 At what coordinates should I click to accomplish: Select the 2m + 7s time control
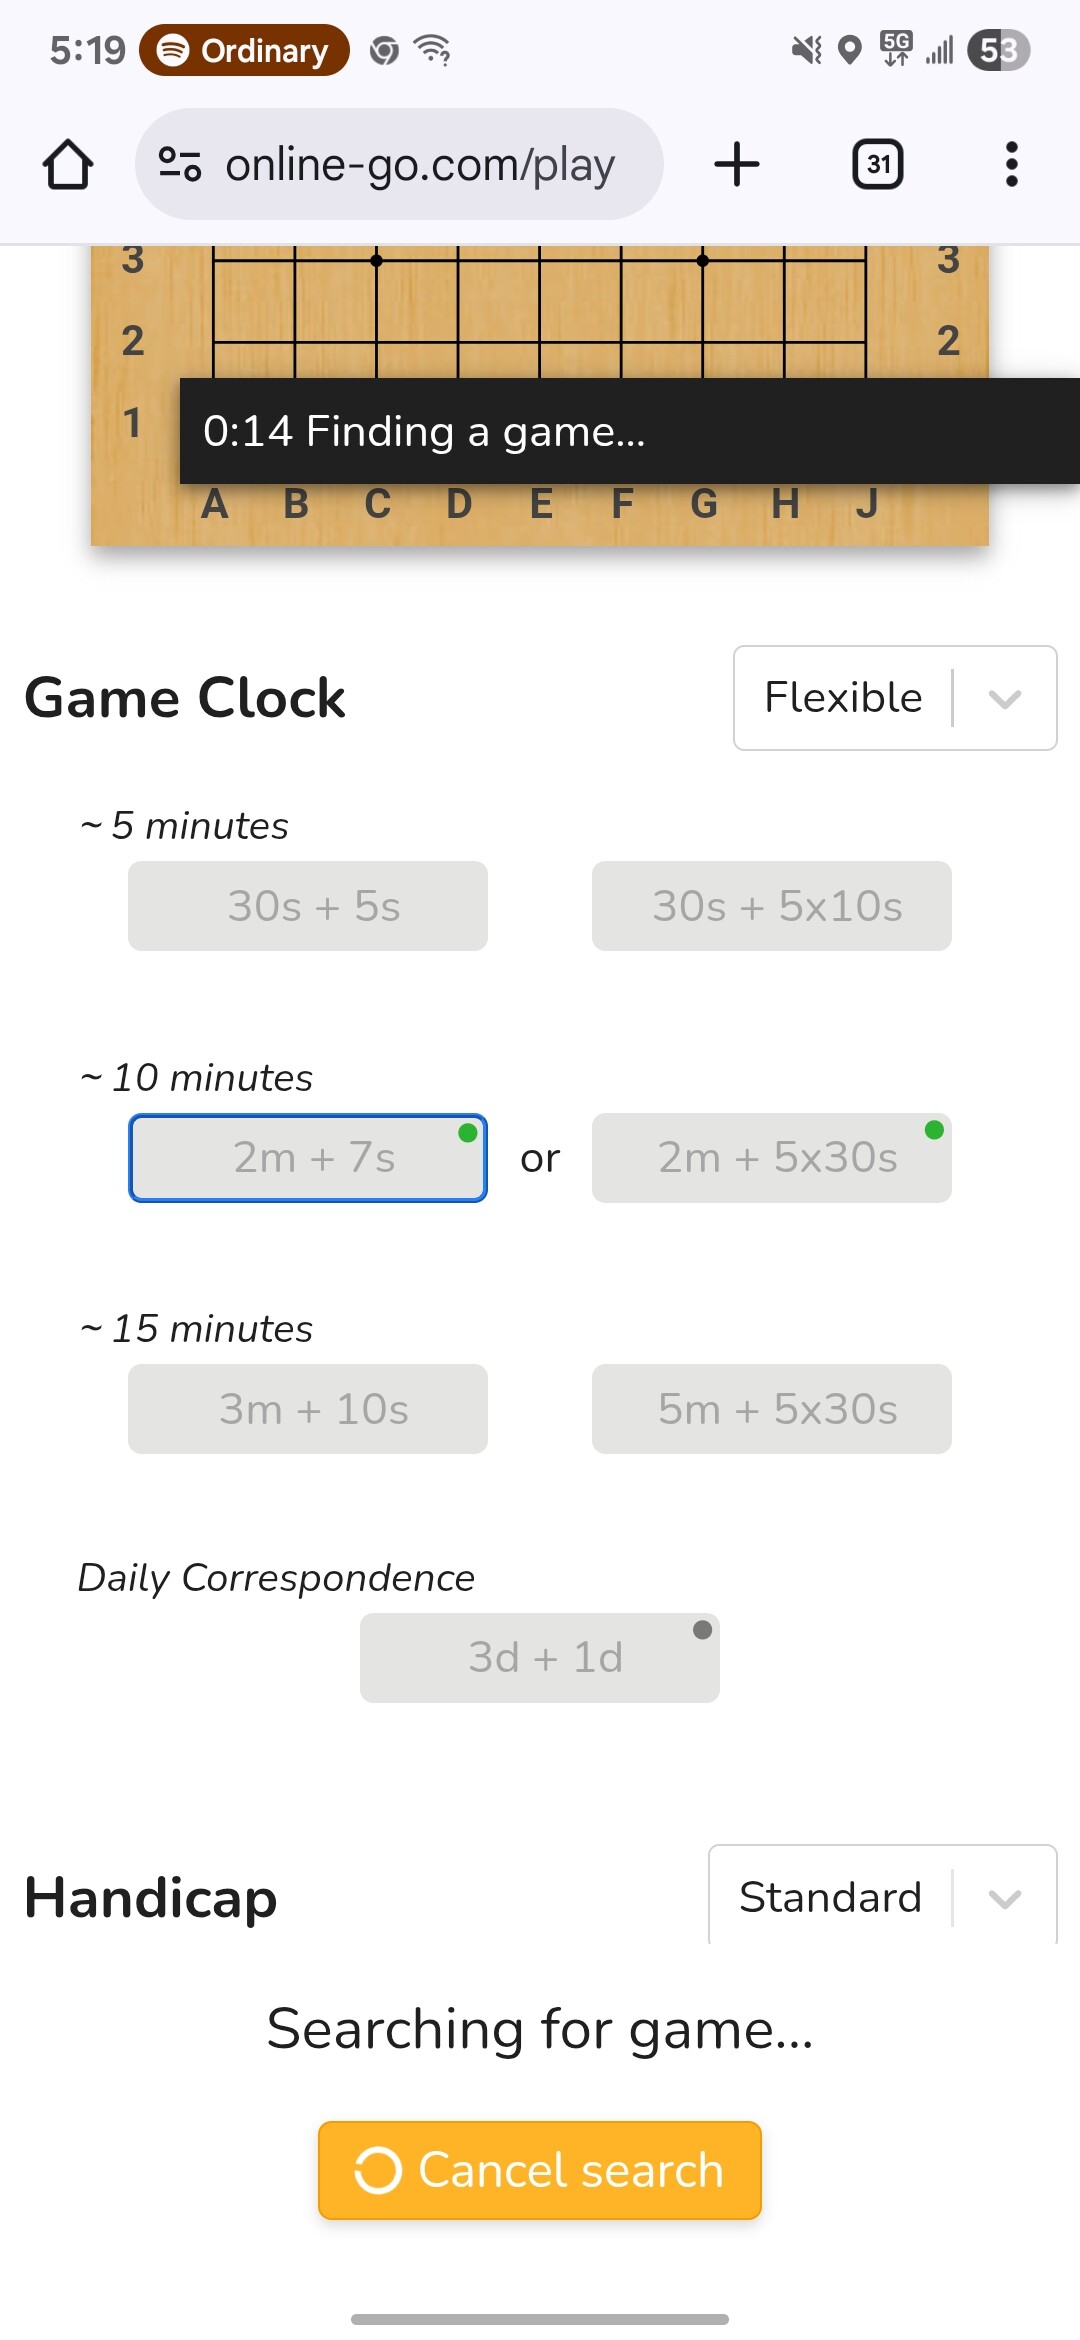coord(308,1158)
